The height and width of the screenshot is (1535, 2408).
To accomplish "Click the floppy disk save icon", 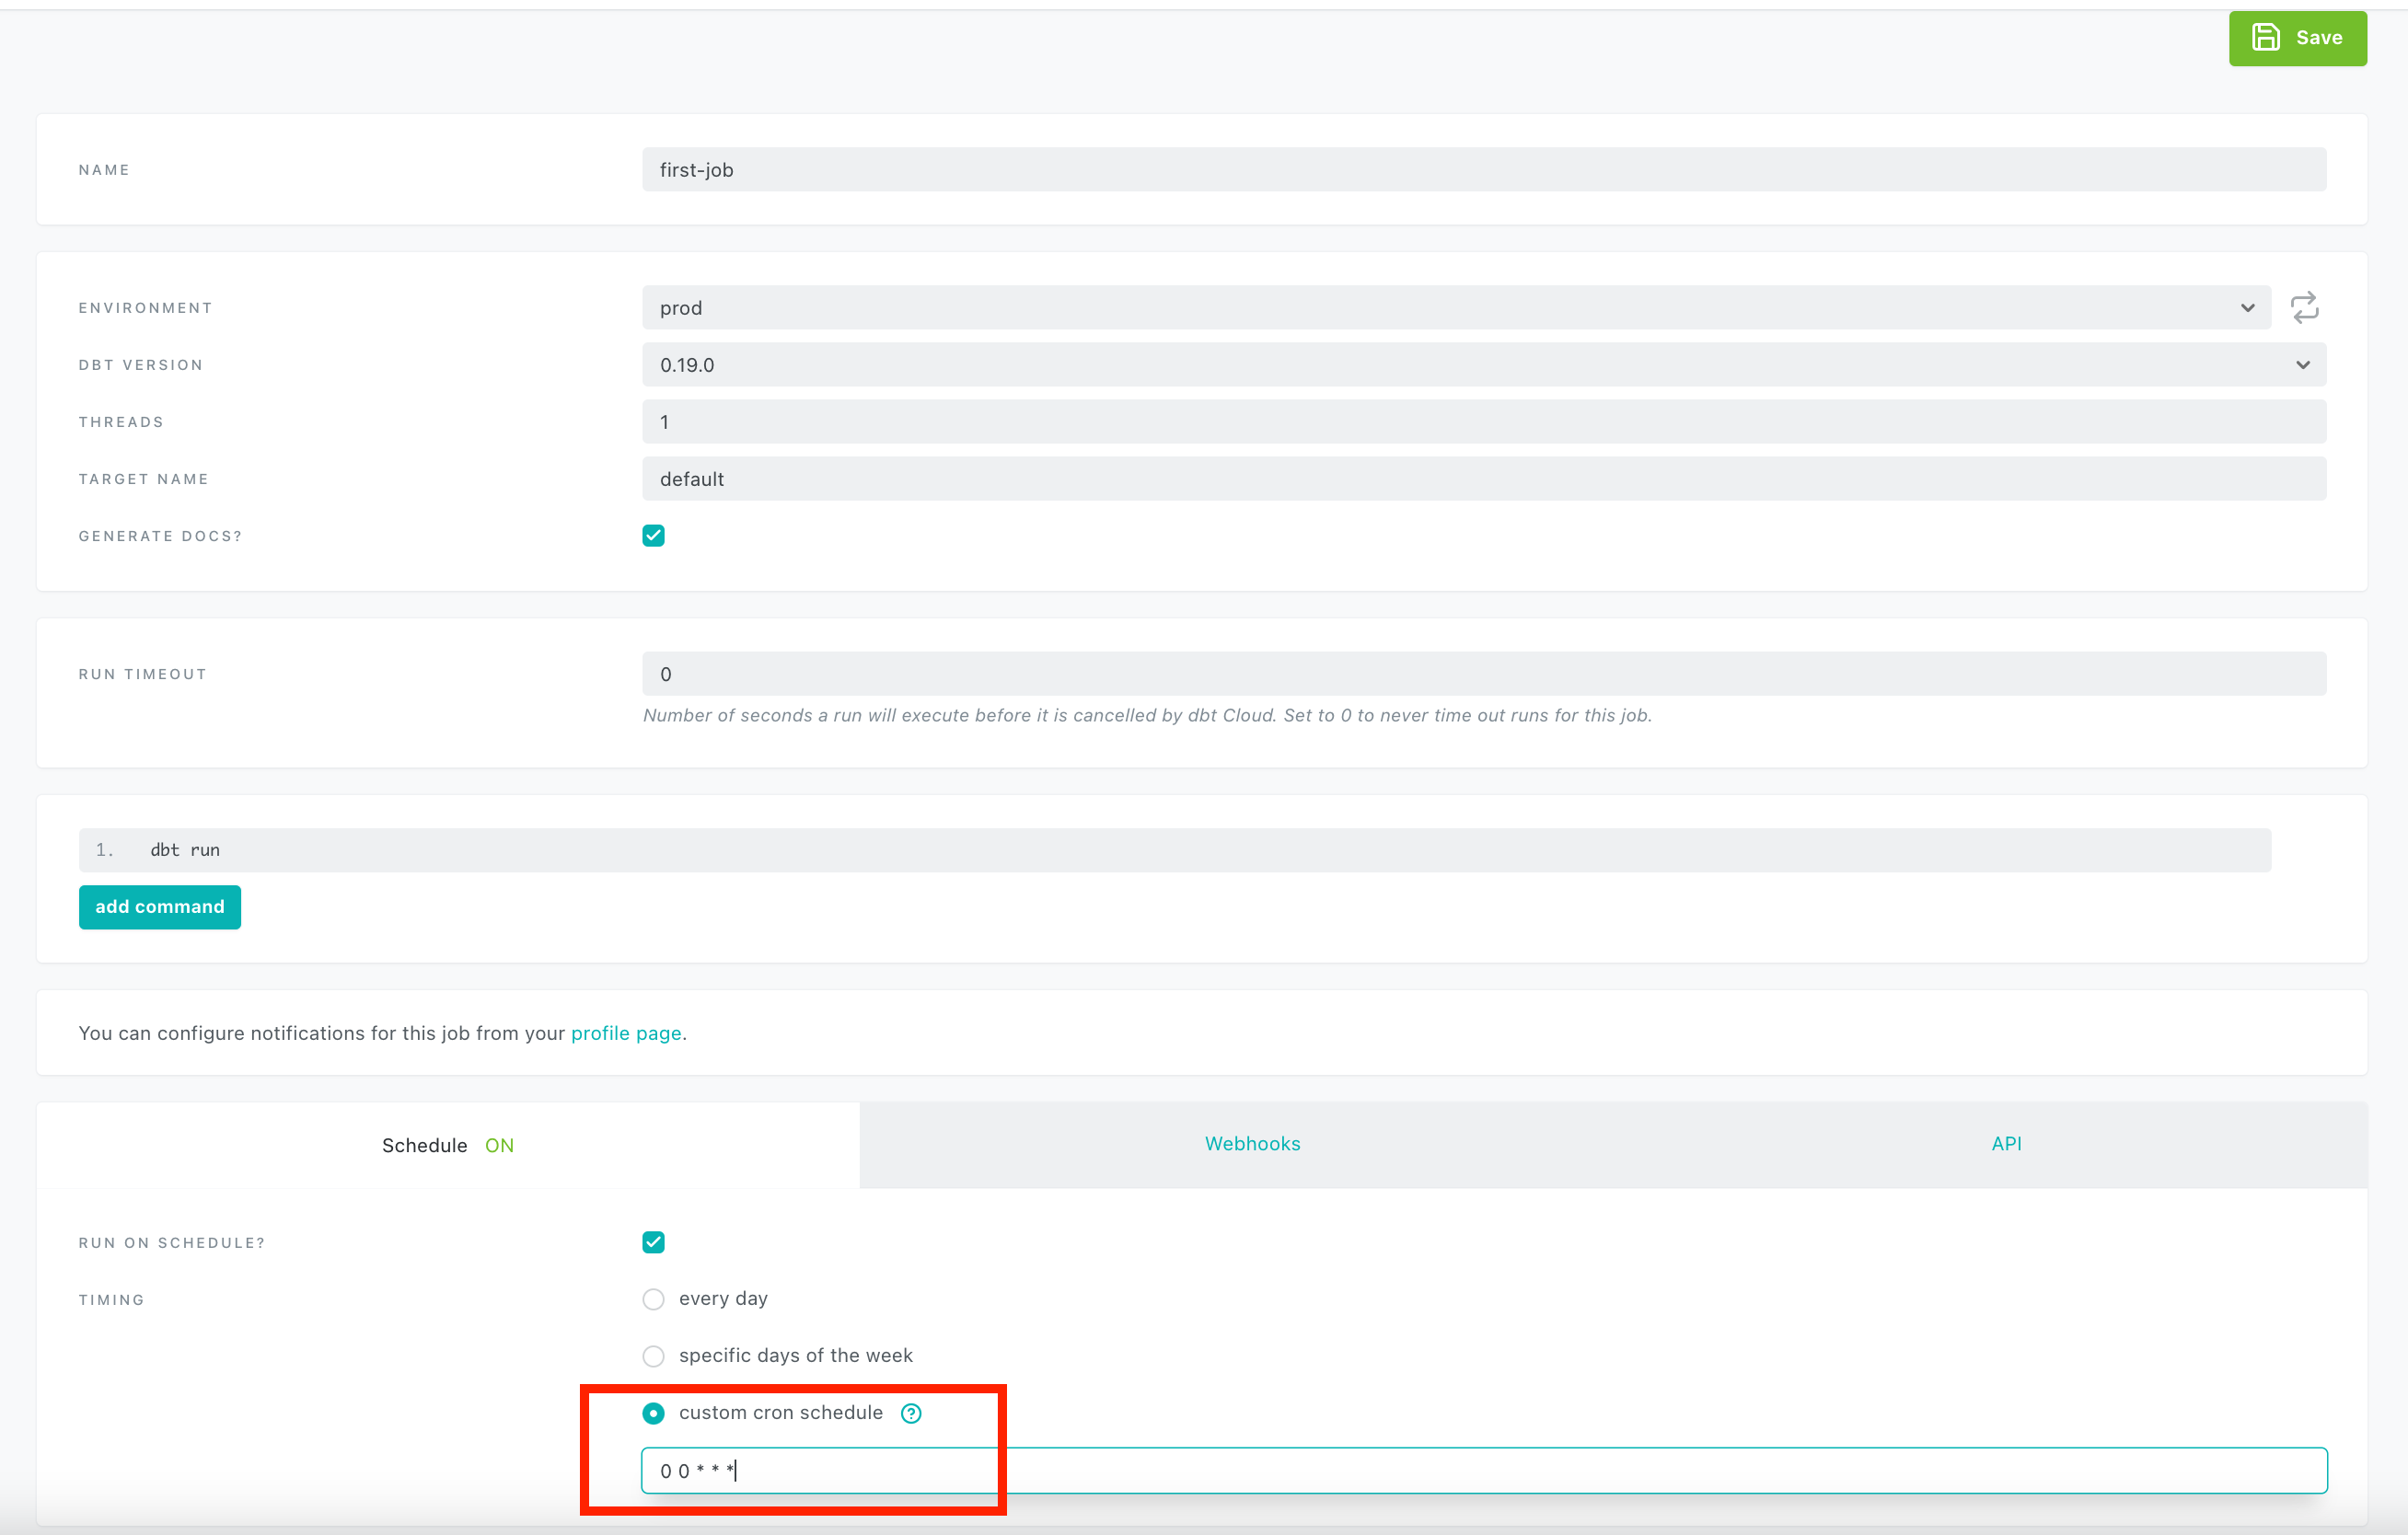I will point(2265,38).
